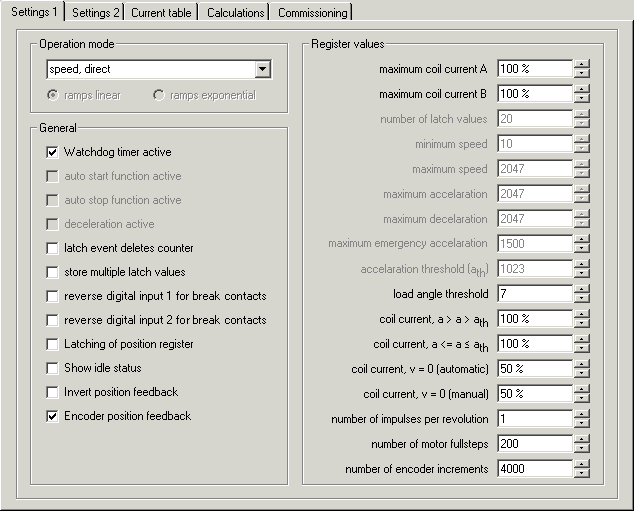Enable latch event deletes counter
The height and width of the screenshot is (511, 634).
pyautogui.click(x=52, y=248)
